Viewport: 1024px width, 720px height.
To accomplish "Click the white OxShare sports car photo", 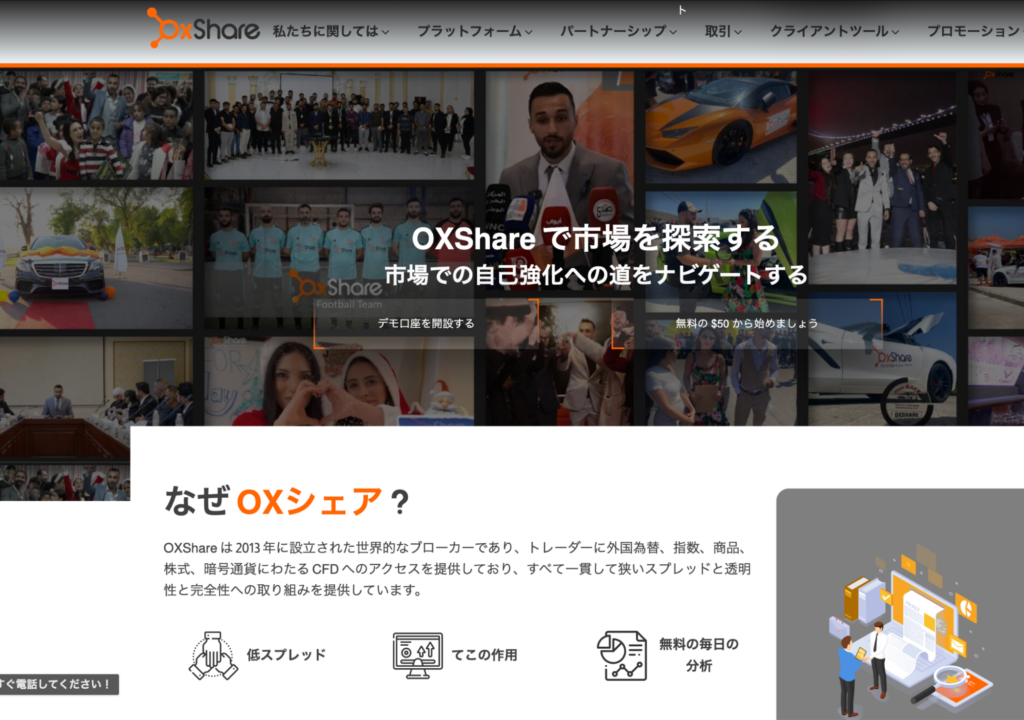I will (882, 359).
